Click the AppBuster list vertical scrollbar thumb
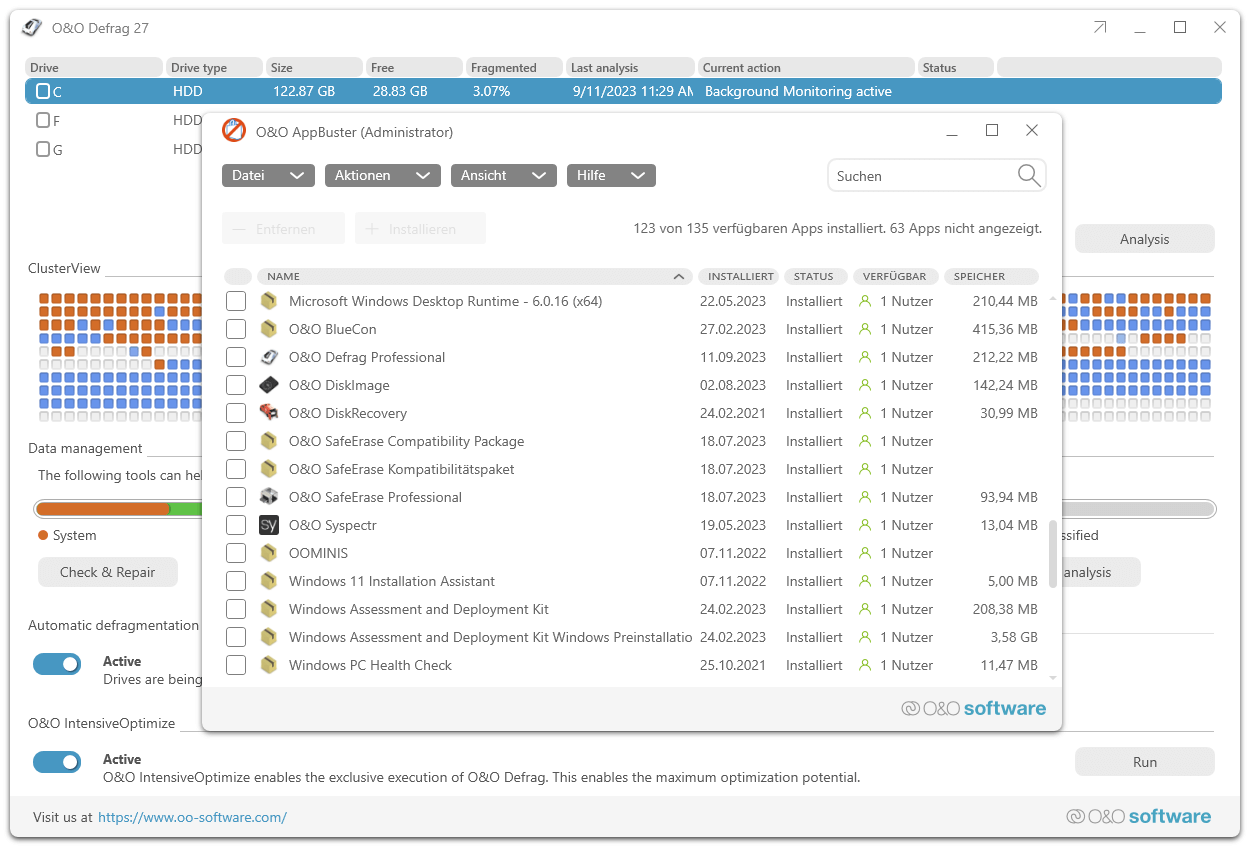1250x847 pixels. coord(1053,553)
